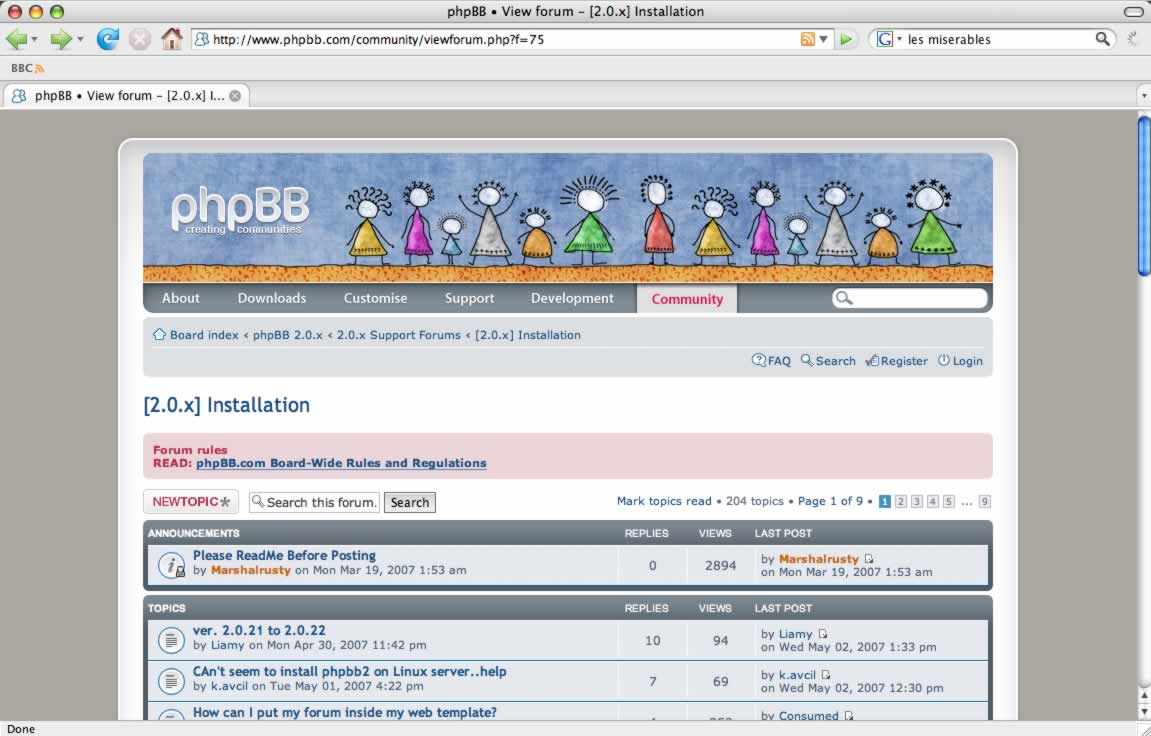Go to page 2 of the topic list

901,501
